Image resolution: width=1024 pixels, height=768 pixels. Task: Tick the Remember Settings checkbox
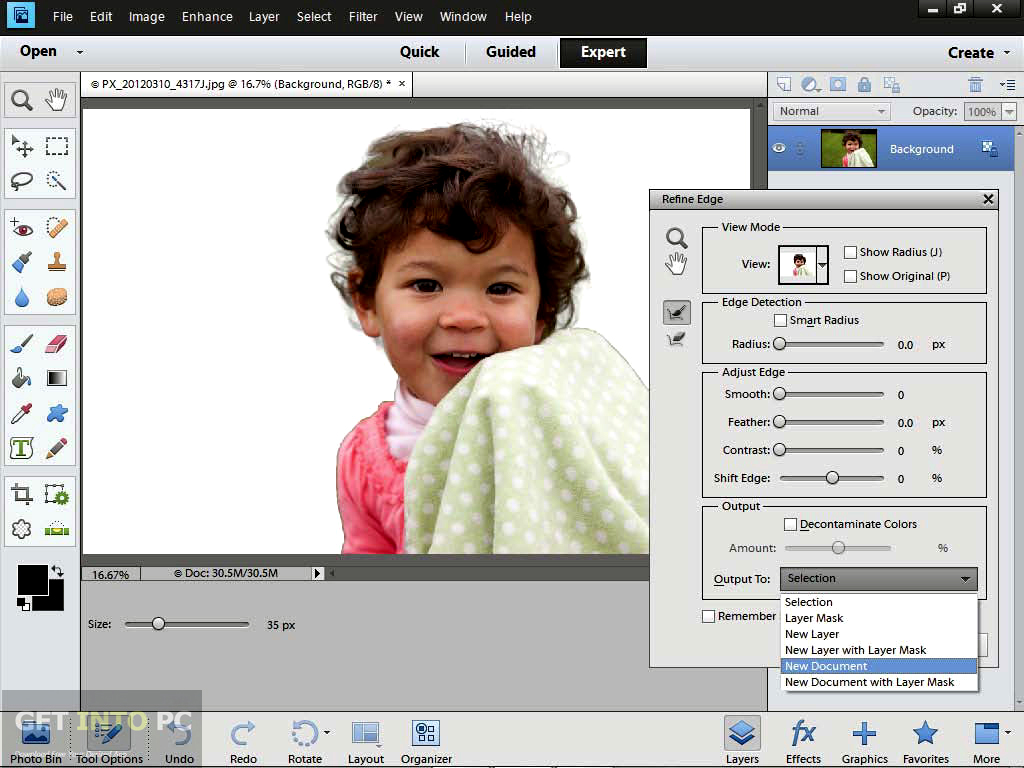pos(709,616)
